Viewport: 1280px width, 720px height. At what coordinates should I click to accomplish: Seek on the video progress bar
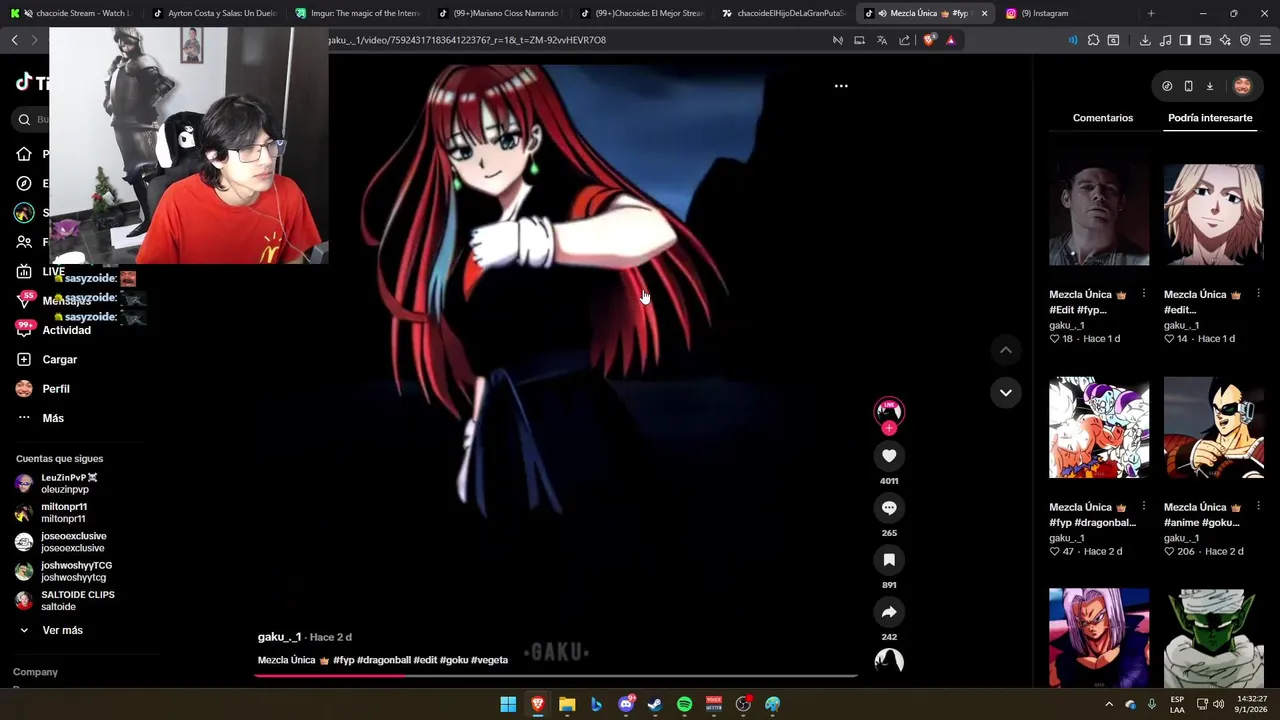[x=556, y=676]
